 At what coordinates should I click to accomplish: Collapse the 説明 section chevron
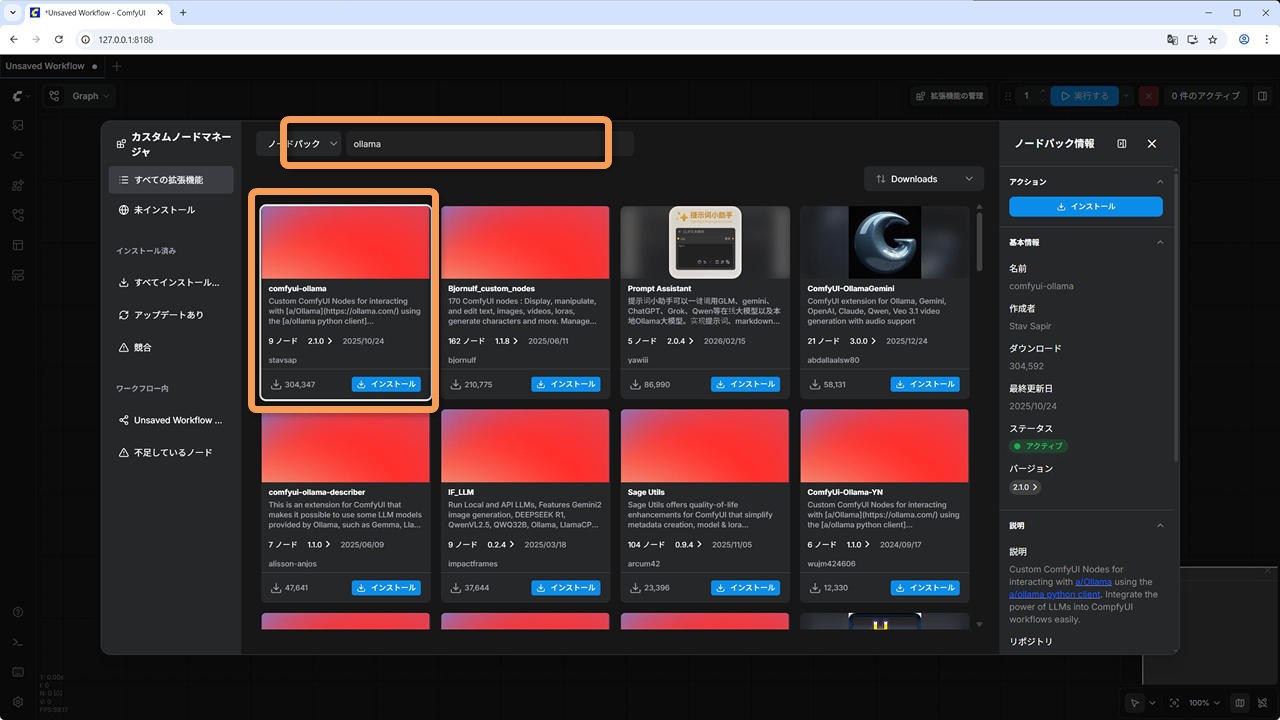pos(1160,526)
